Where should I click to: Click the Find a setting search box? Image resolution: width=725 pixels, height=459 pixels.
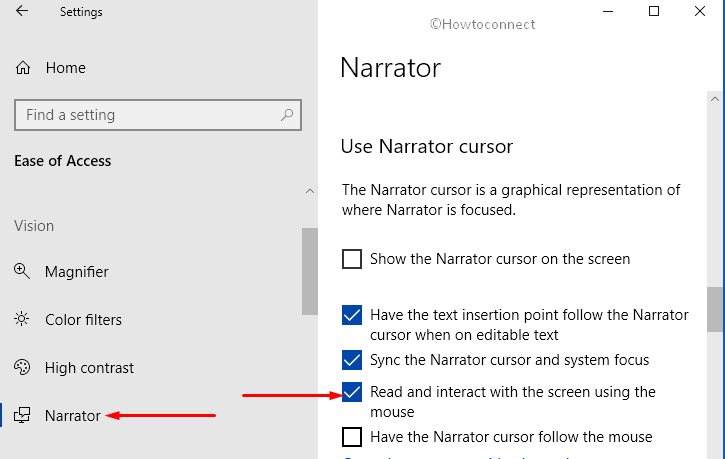[158, 115]
